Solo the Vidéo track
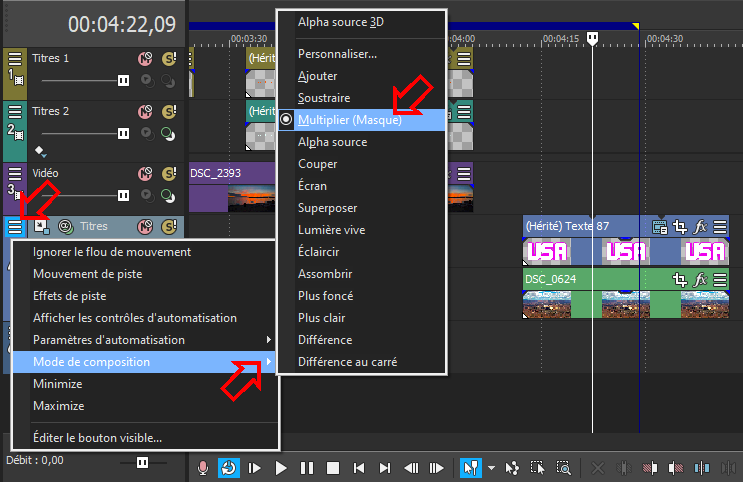The width and height of the screenshot is (743, 482). pyautogui.click(x=169, y=174)
